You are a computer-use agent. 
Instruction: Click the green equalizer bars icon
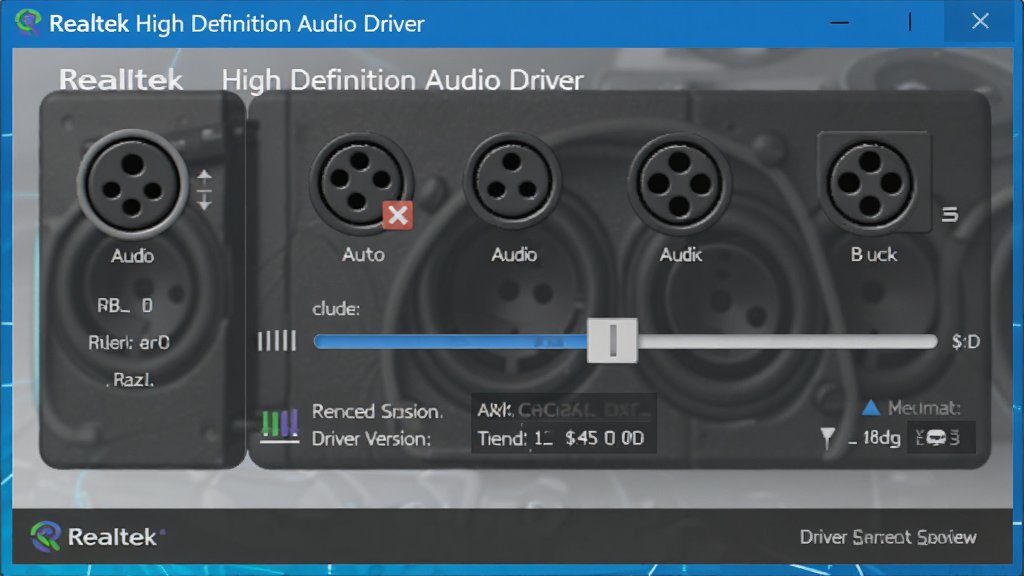tap(280, 426)
